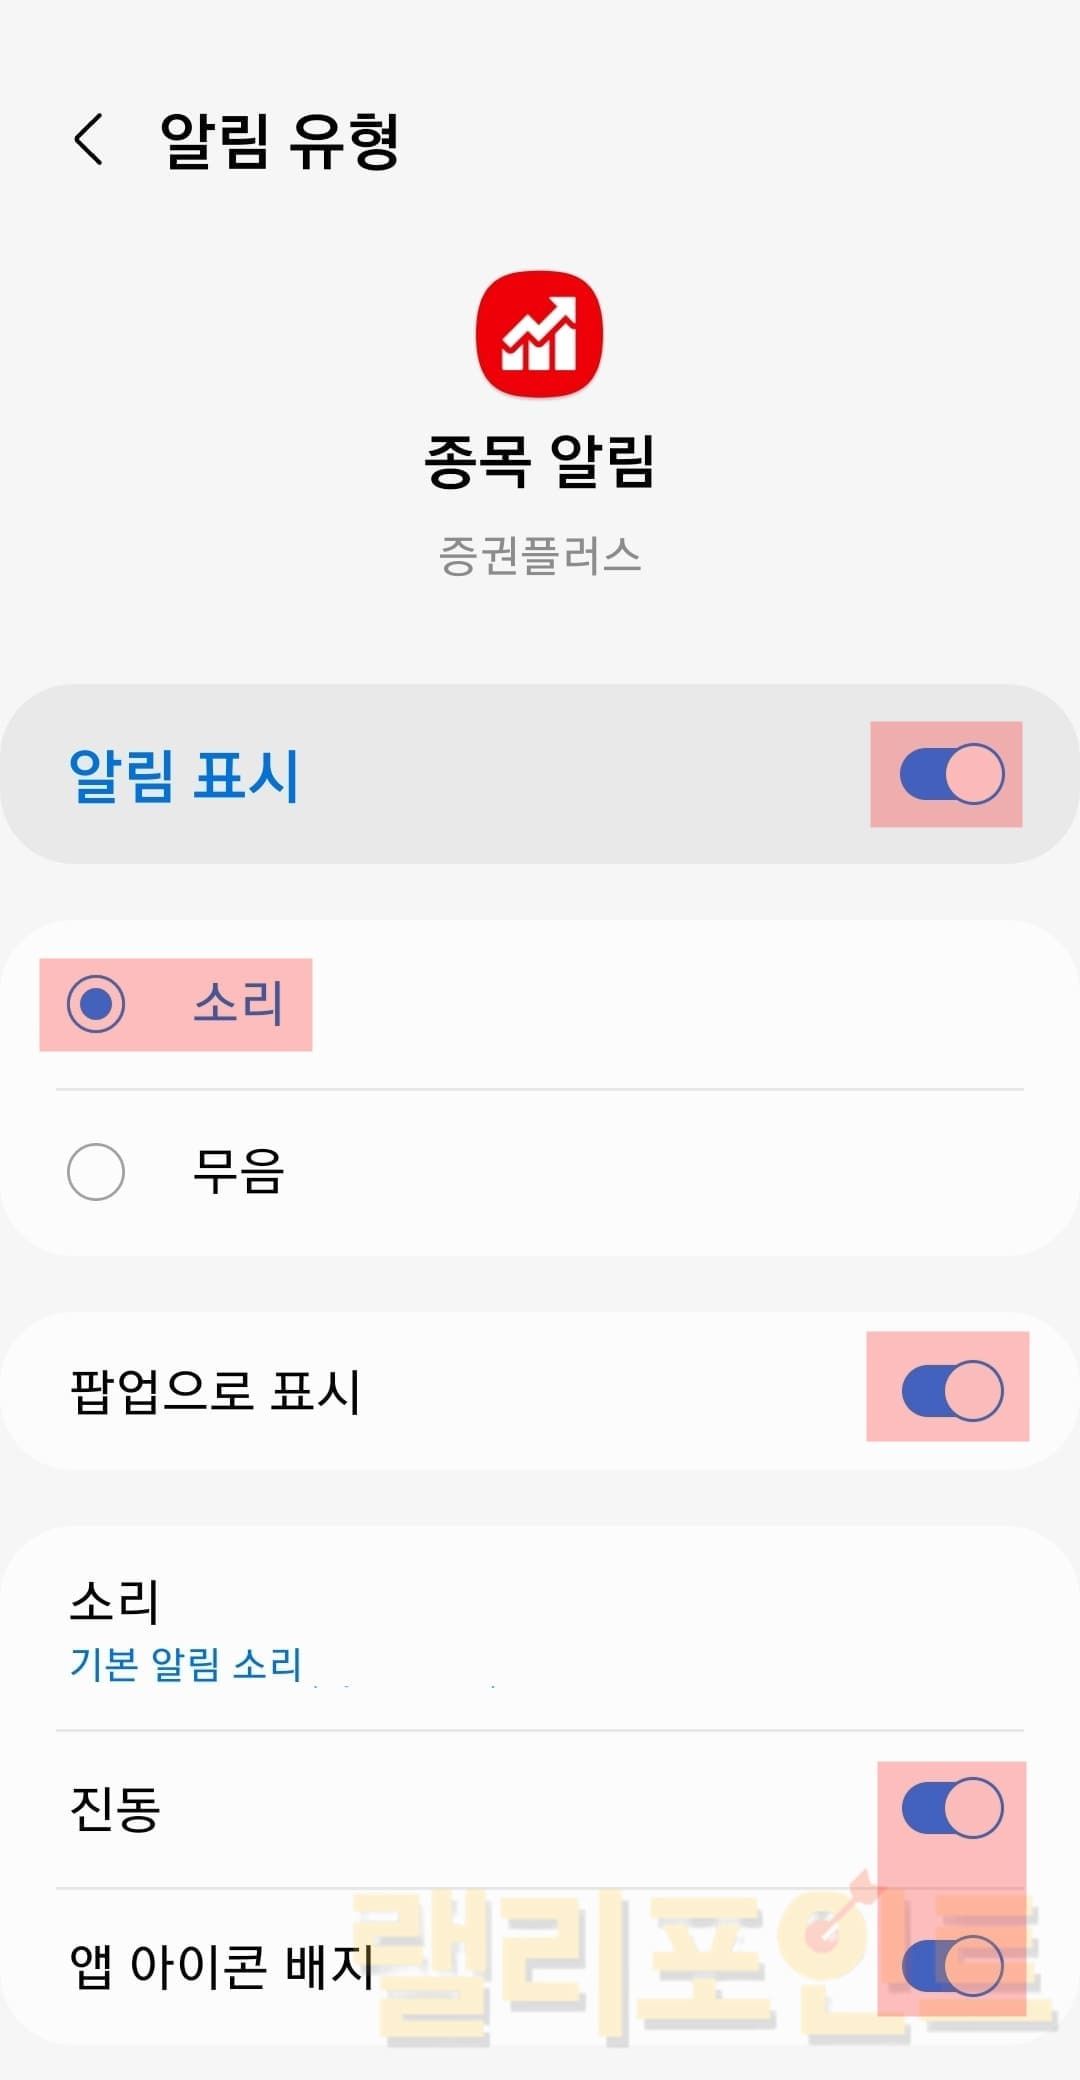Tap the back arrow beside 알림 유형

[x=89, y=139]
